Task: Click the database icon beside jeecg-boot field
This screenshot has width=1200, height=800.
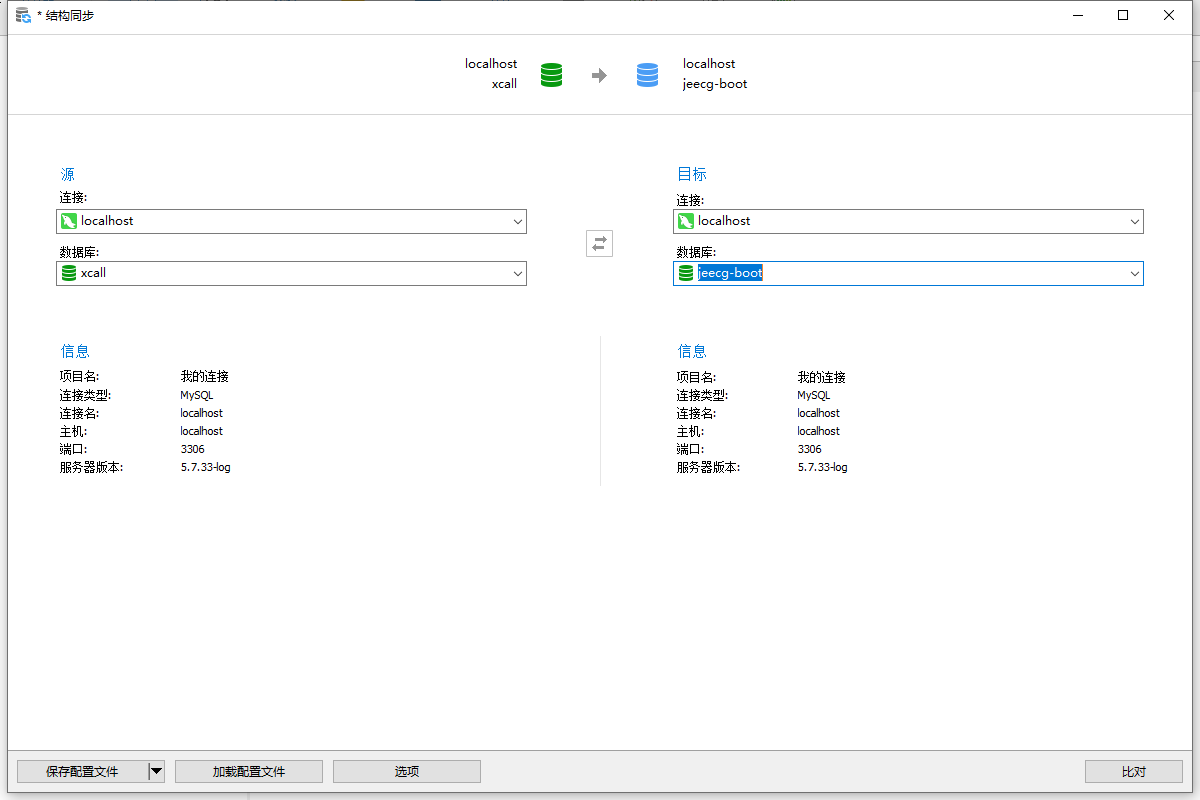Action: point(685,272)
